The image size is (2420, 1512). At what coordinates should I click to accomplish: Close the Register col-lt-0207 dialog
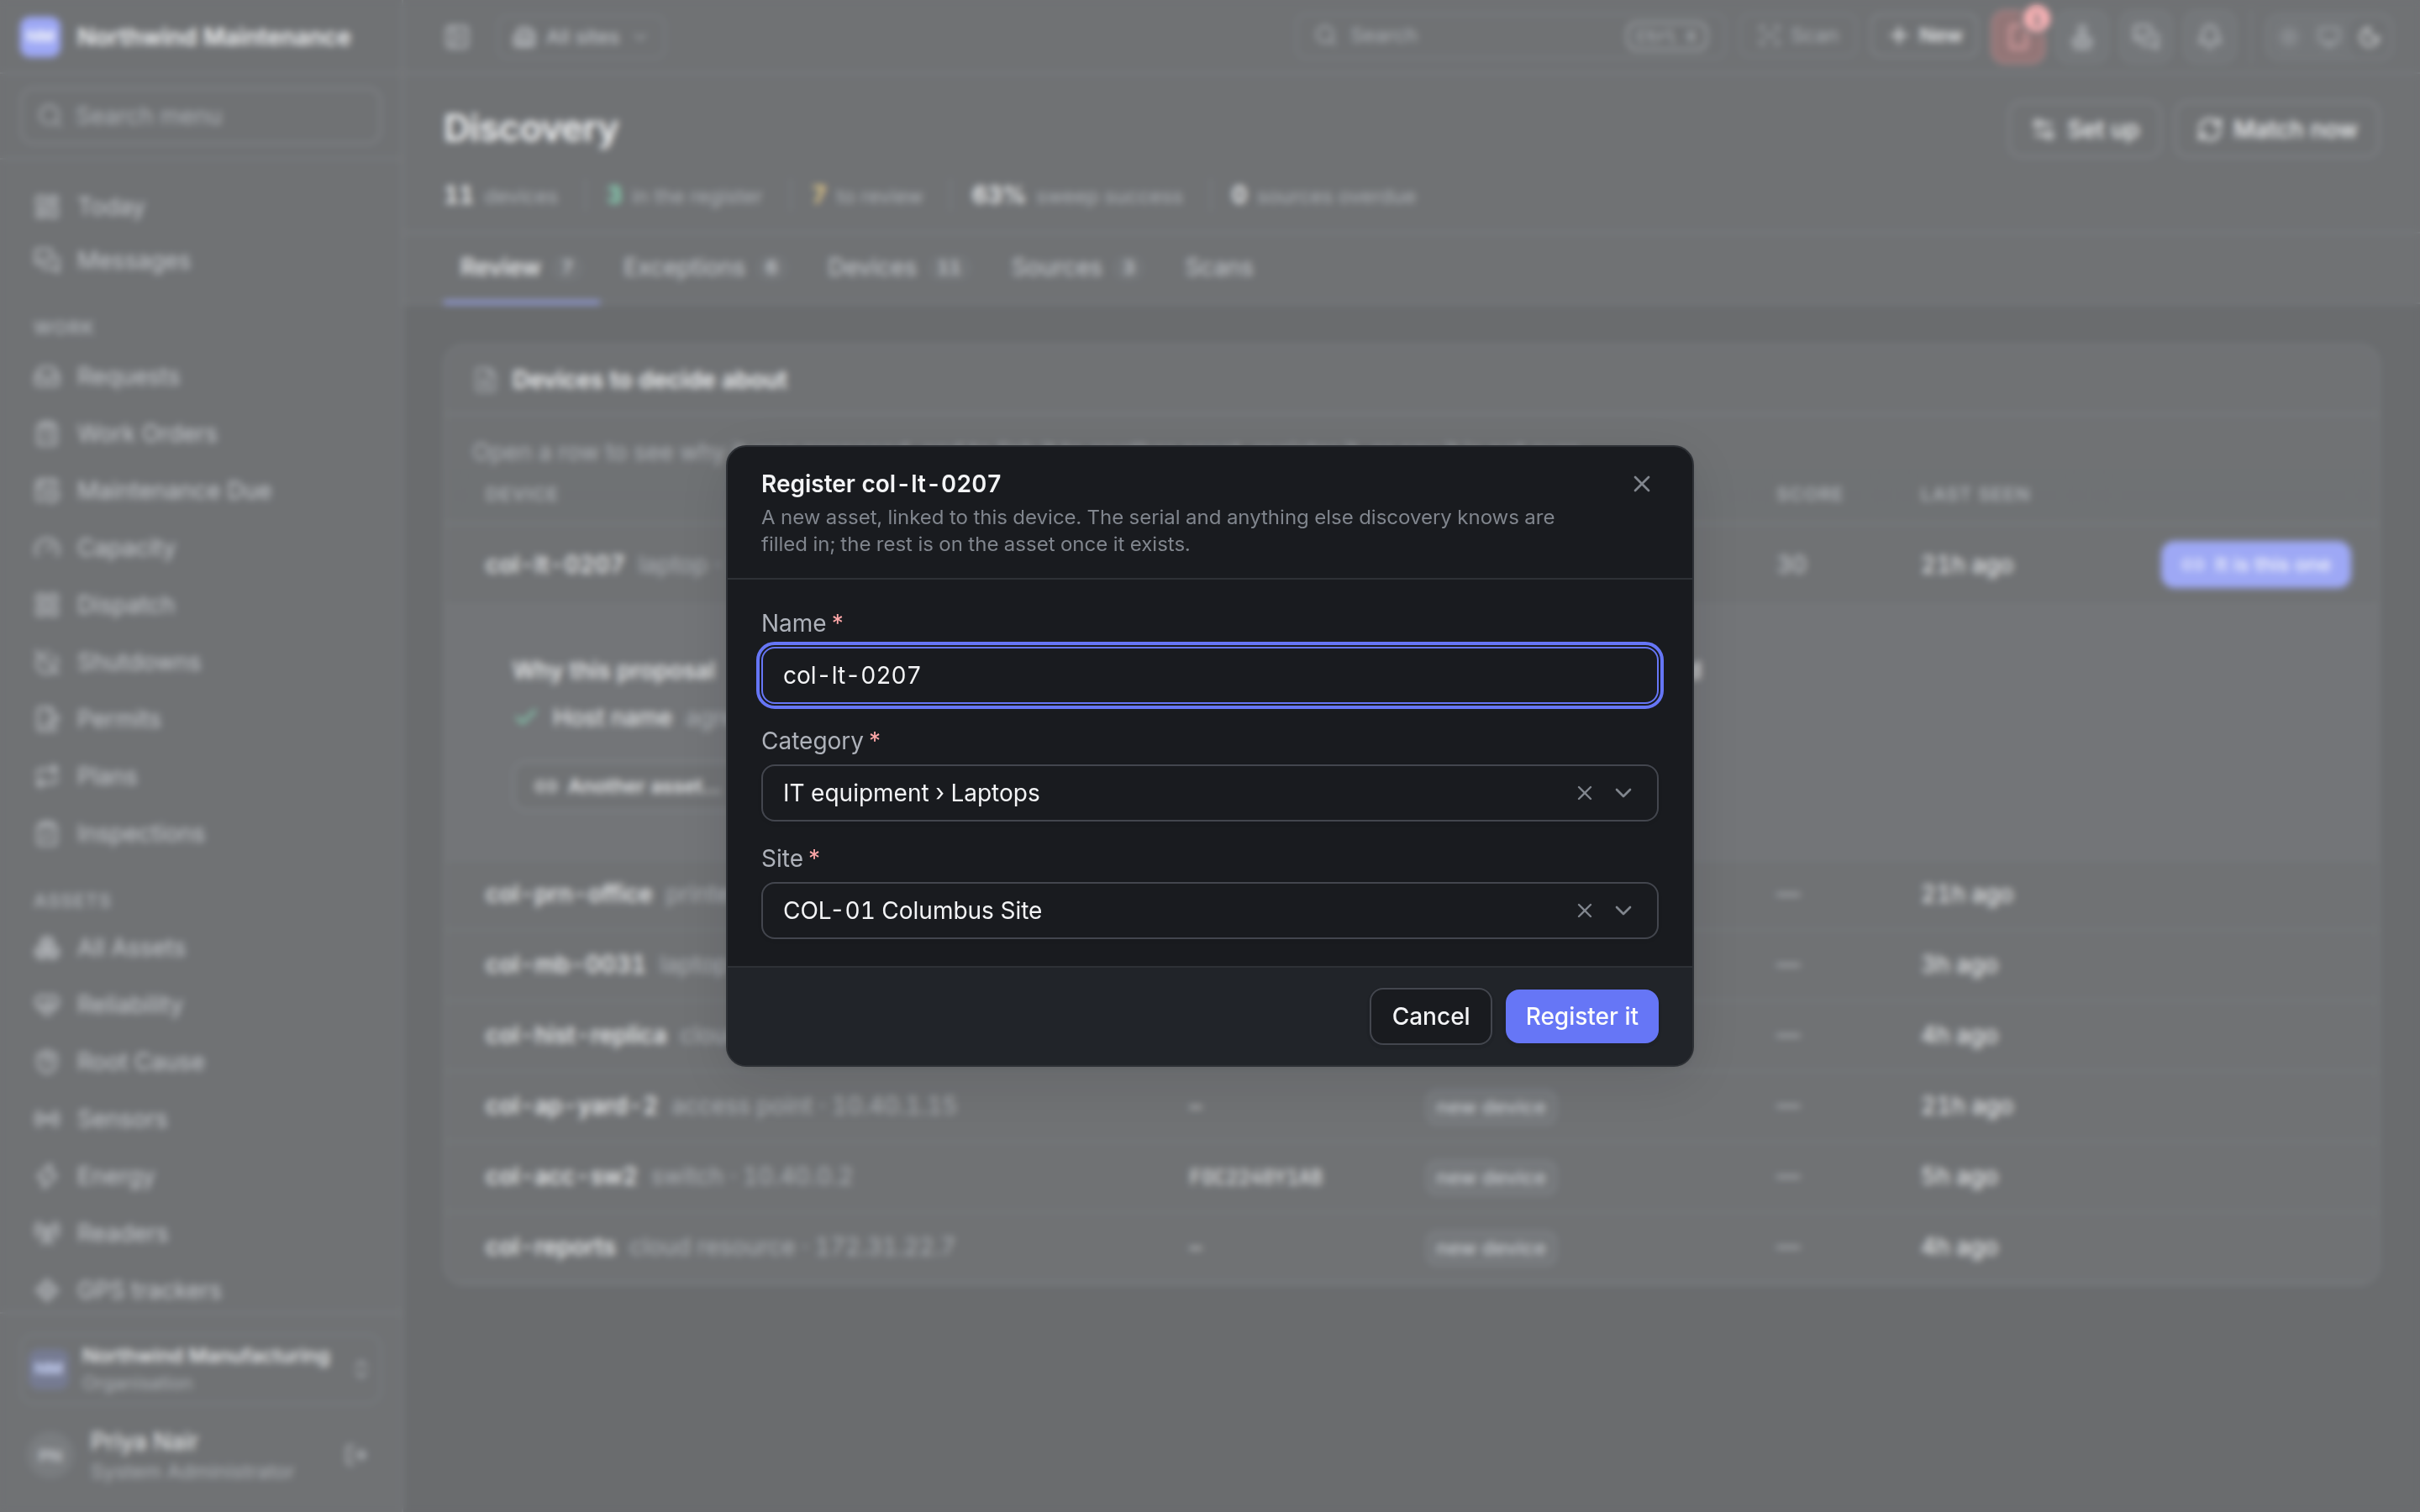(x=1641, y=484)
